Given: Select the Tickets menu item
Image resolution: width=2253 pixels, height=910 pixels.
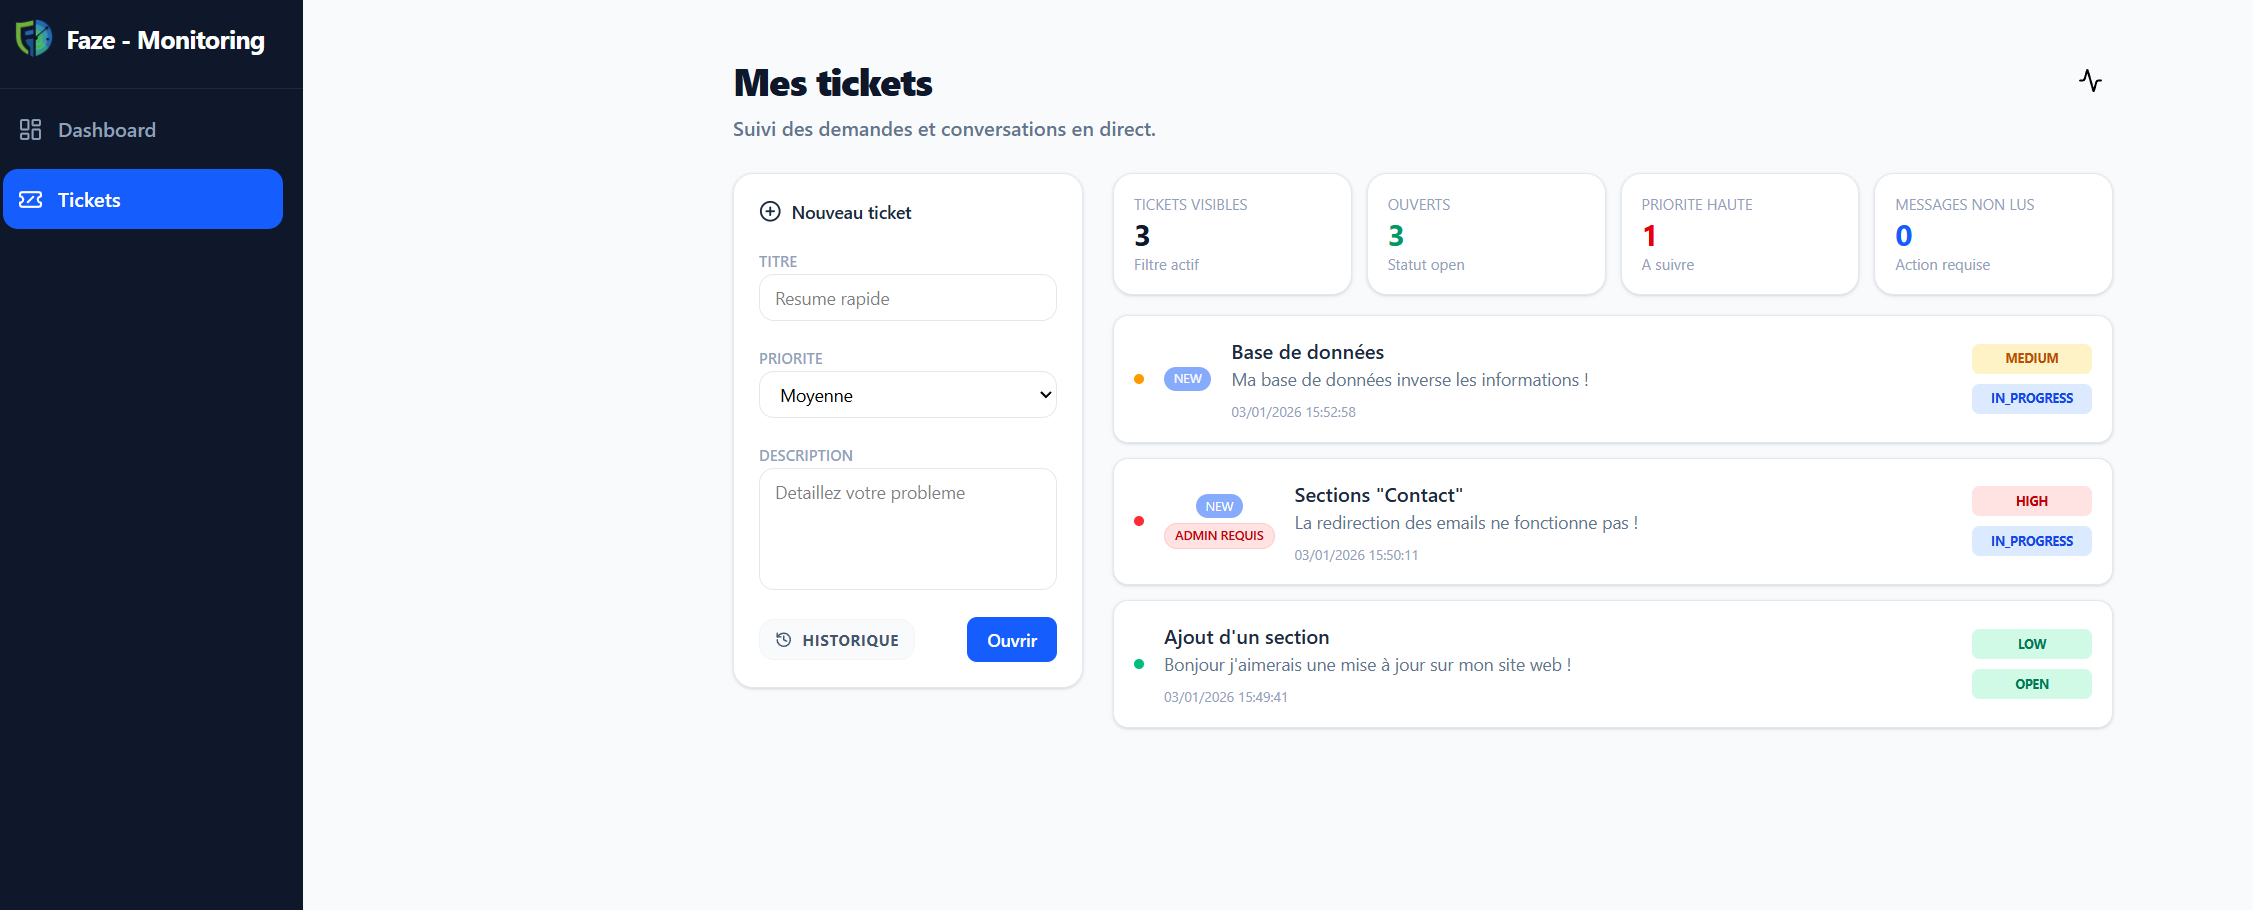Looking at the screenshot, I should tap(143, 200).
